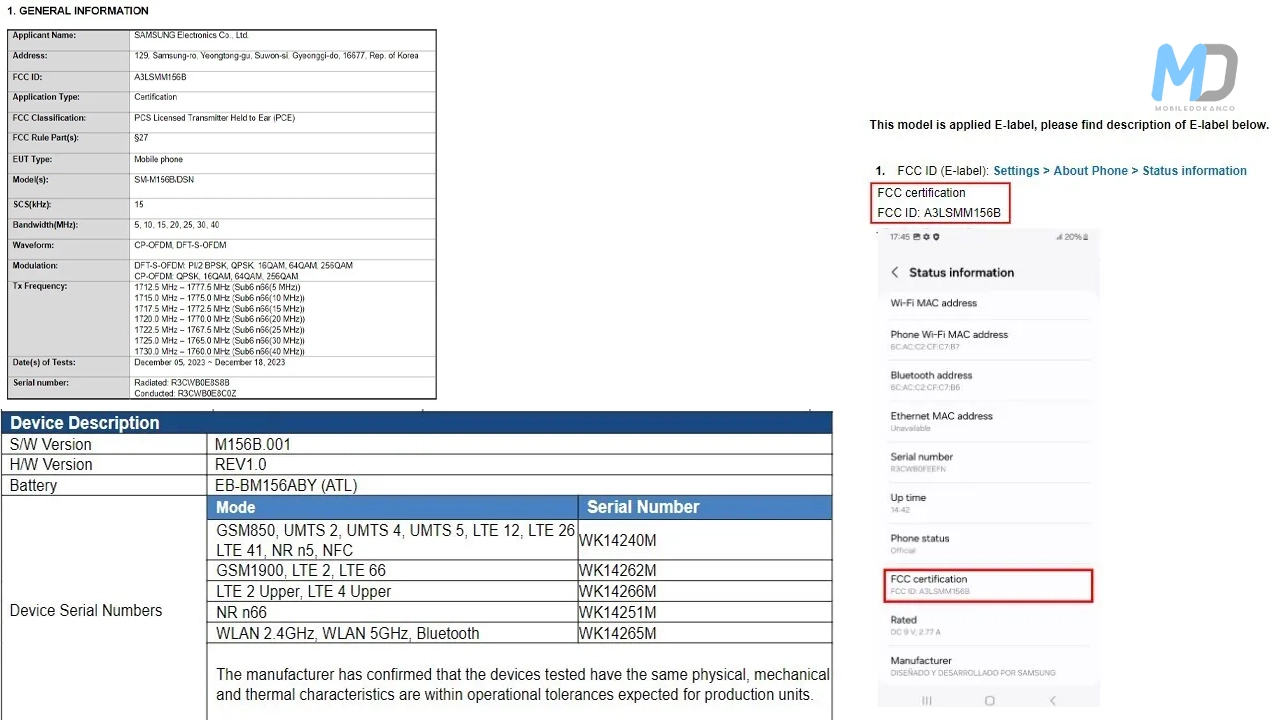
Task: Tap the Serial number entry on phone
Action: 921,462
